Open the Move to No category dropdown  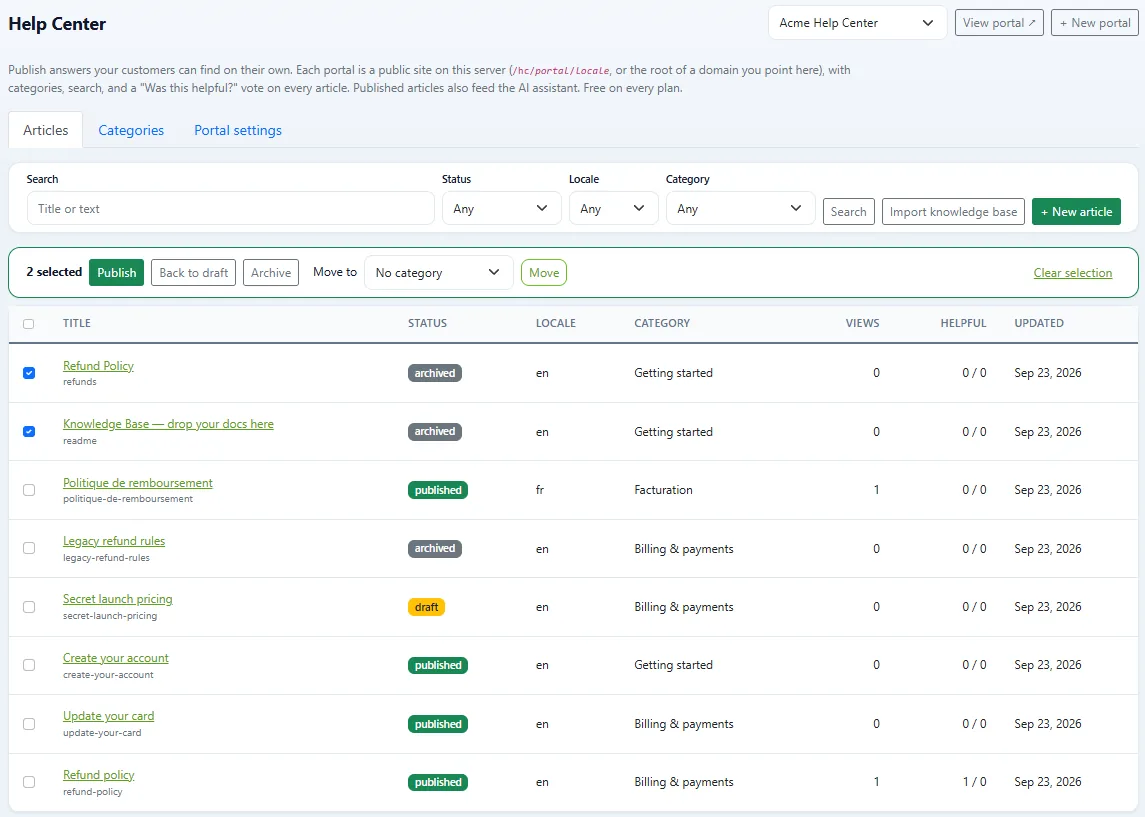click(x=438, y=272)
